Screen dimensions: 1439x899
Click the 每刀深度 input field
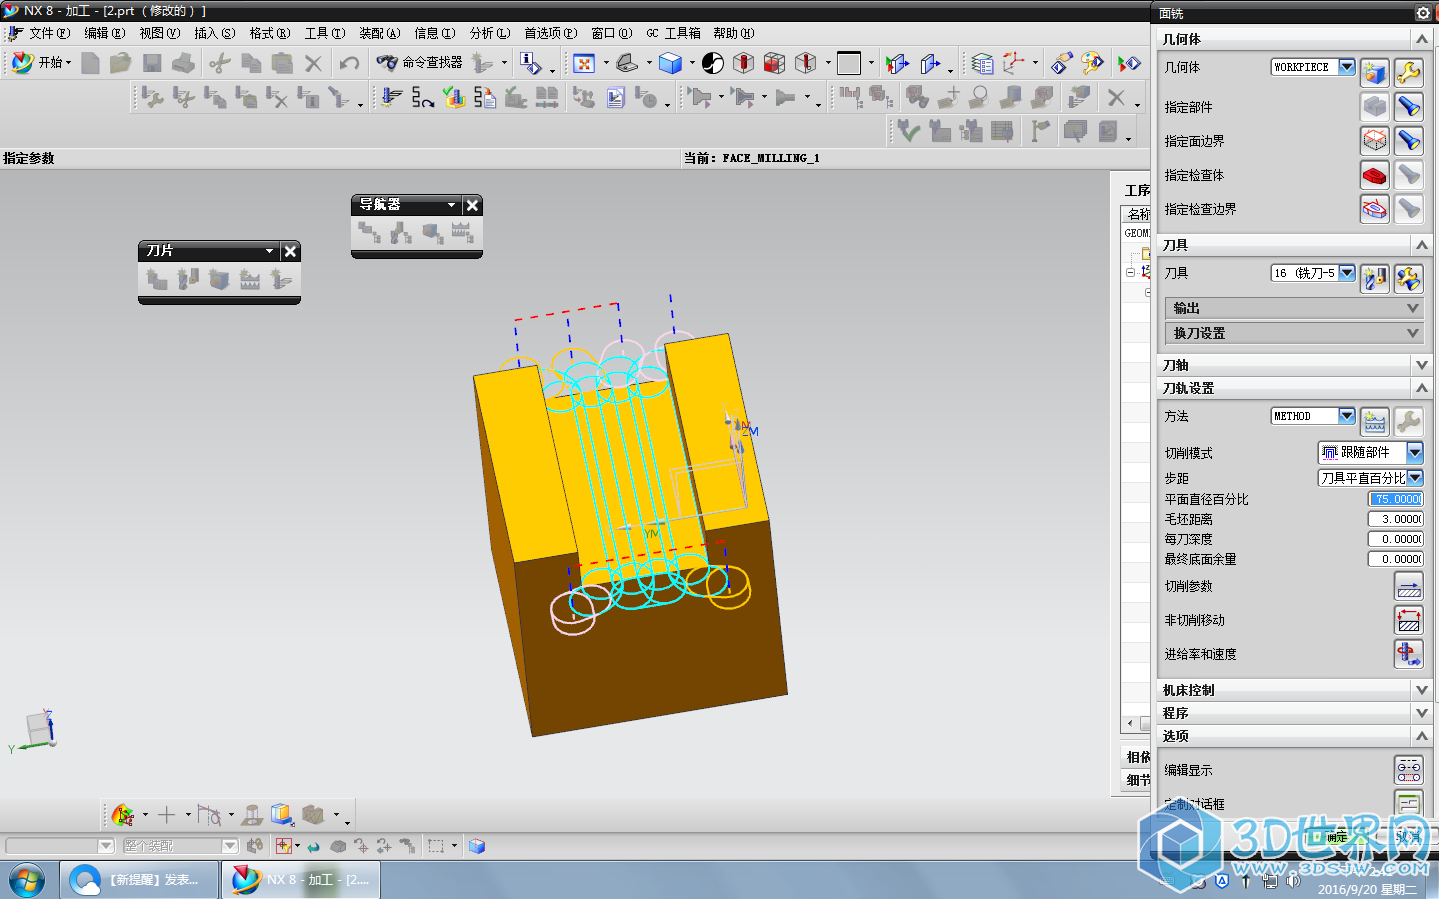(1395, 539)
